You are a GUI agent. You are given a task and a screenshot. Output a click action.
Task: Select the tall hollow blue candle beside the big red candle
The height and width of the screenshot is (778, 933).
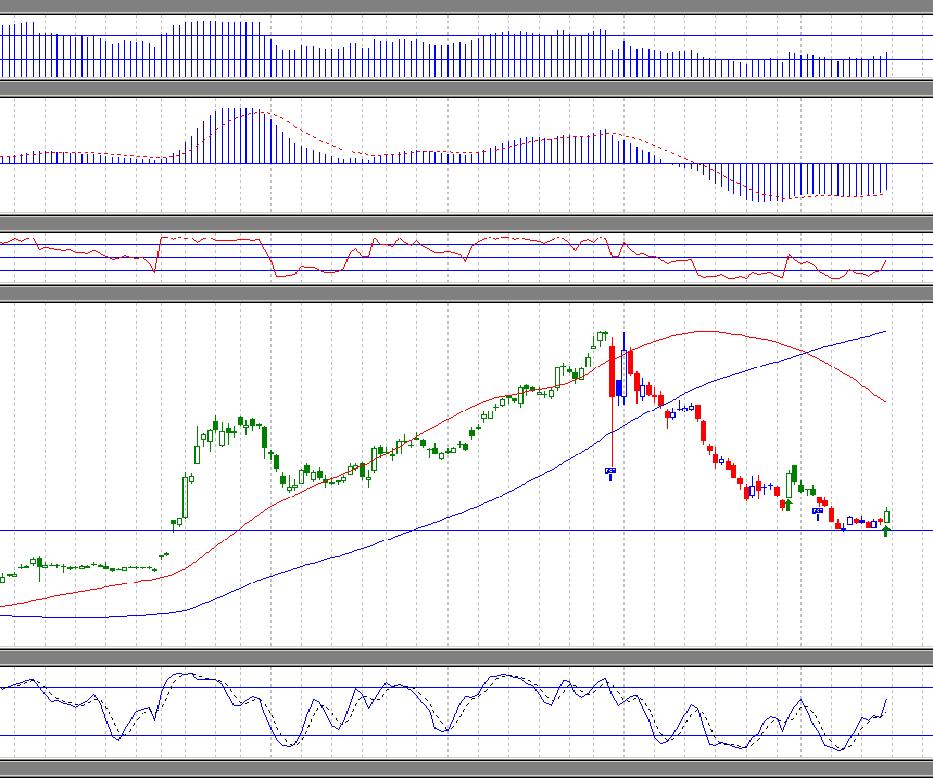coord(624,373)
